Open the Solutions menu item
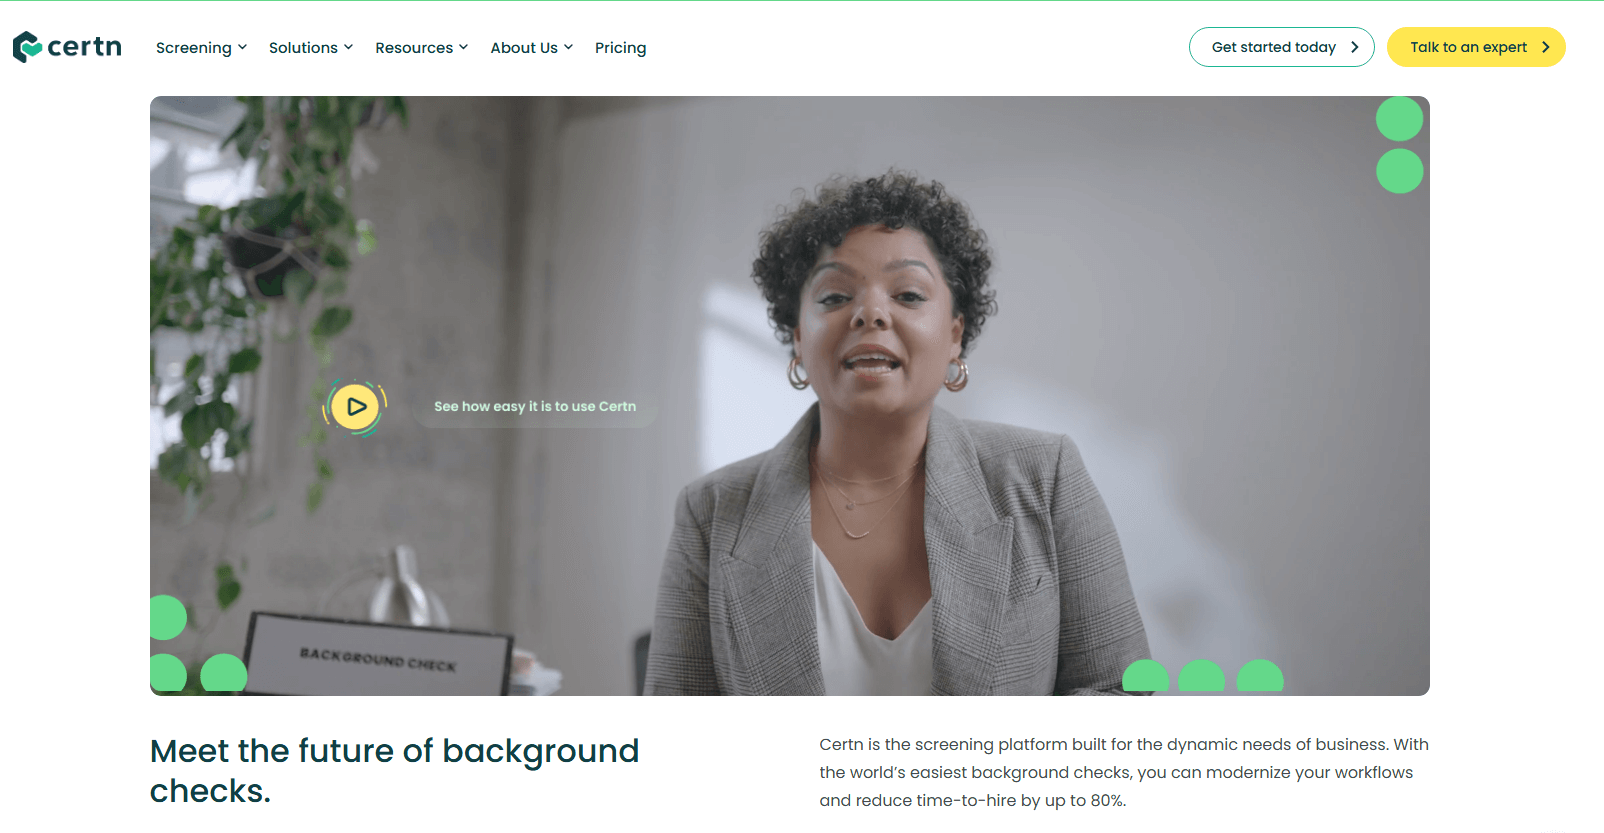1604x833 pixels. coord(303,48)
